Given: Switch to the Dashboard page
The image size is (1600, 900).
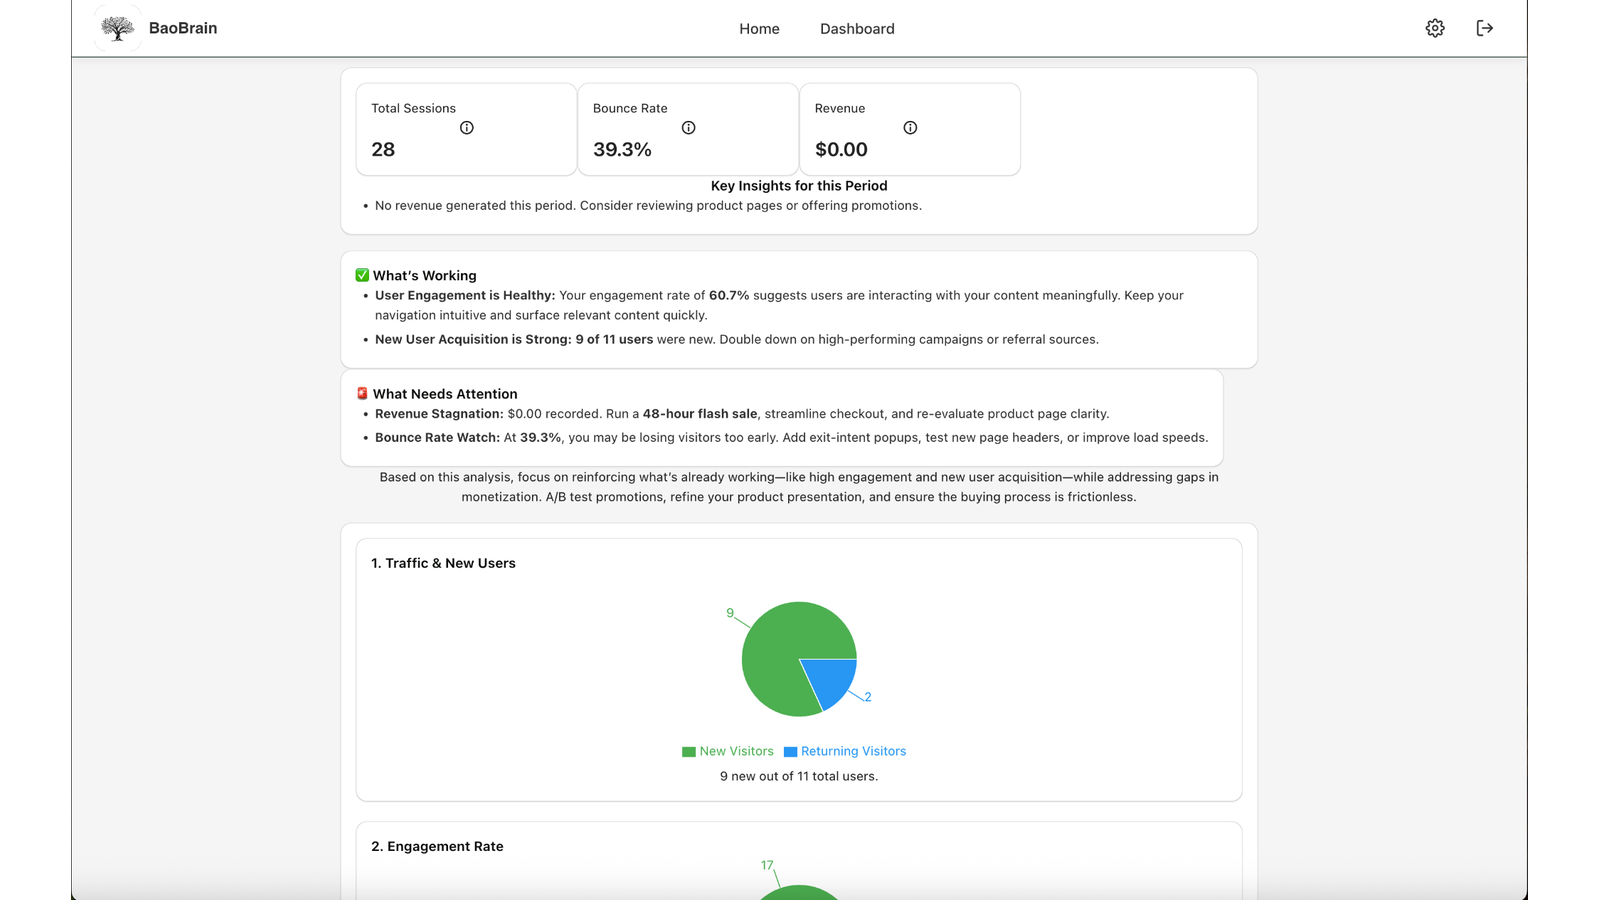Looking at the screenshot, I should [857, 28].
